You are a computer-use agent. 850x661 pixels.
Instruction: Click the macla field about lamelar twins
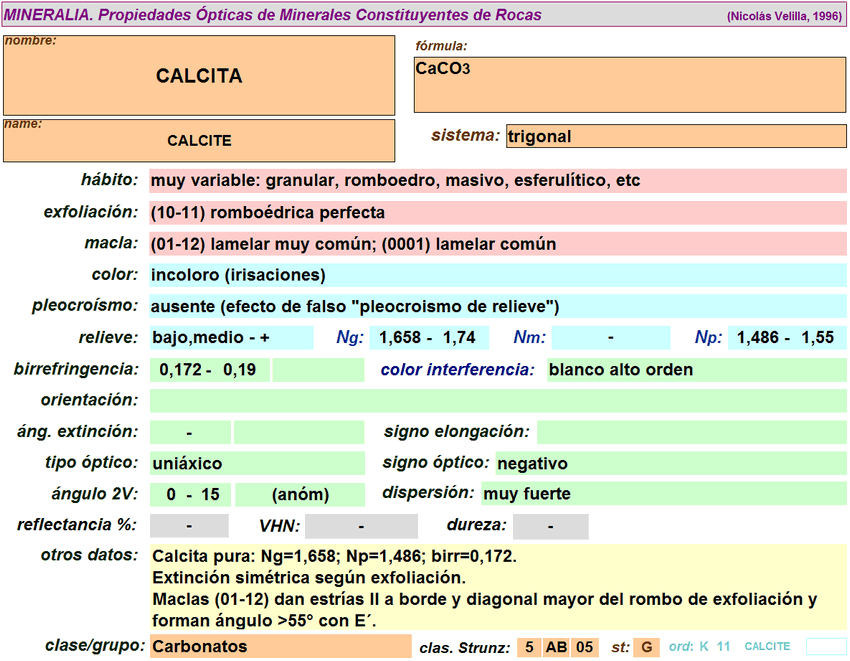pyautogui.click(x=497, y=244)
